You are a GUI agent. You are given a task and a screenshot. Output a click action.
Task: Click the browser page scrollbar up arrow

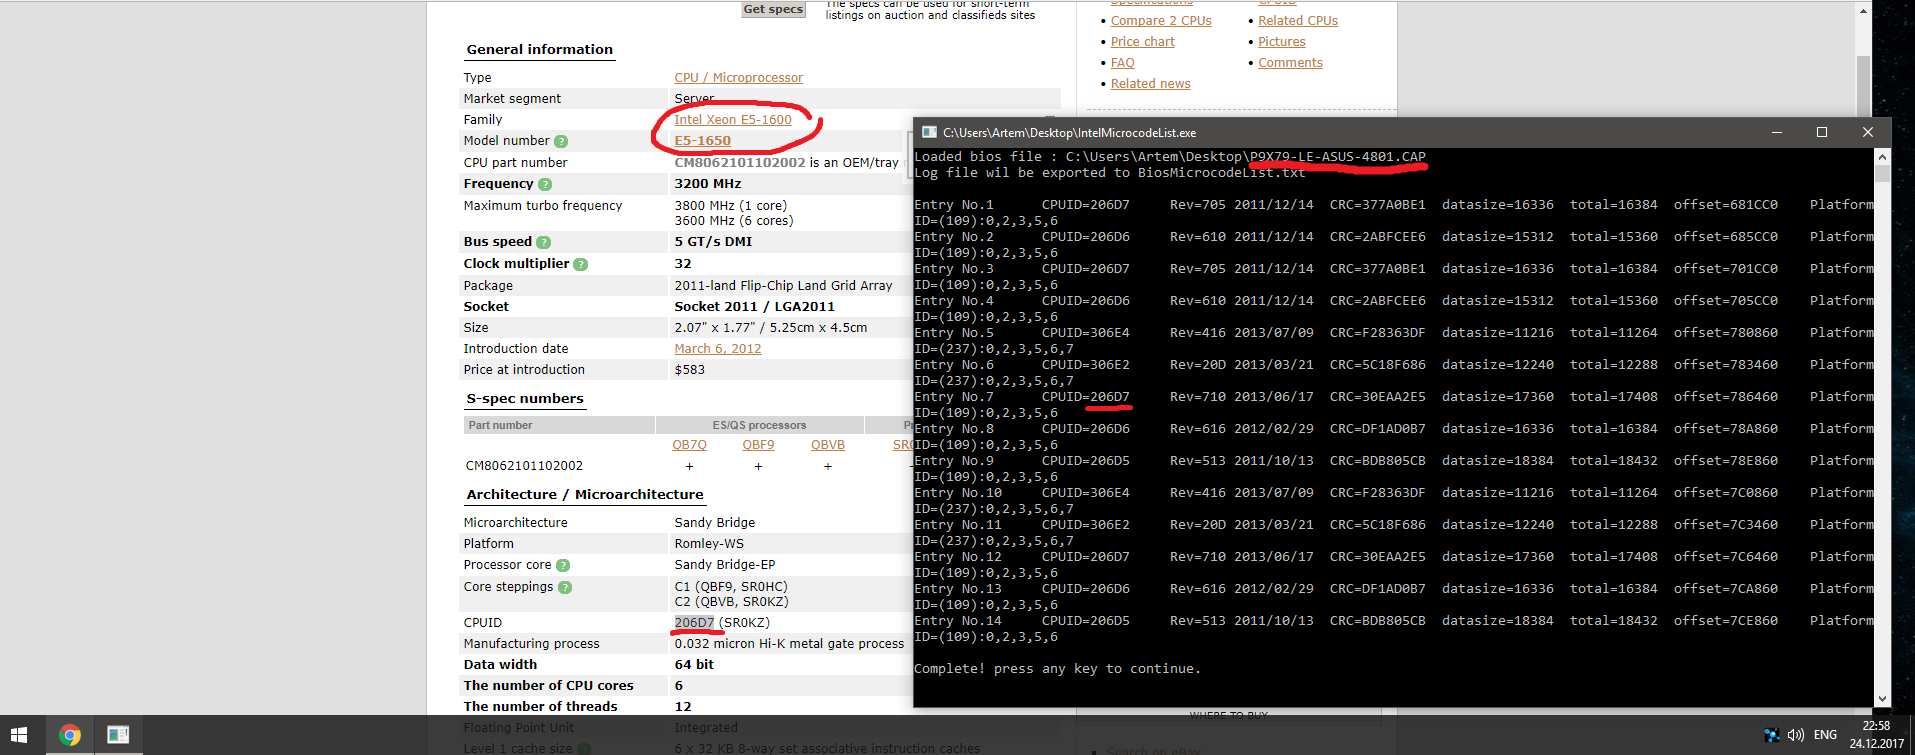tap(1863, 11)
